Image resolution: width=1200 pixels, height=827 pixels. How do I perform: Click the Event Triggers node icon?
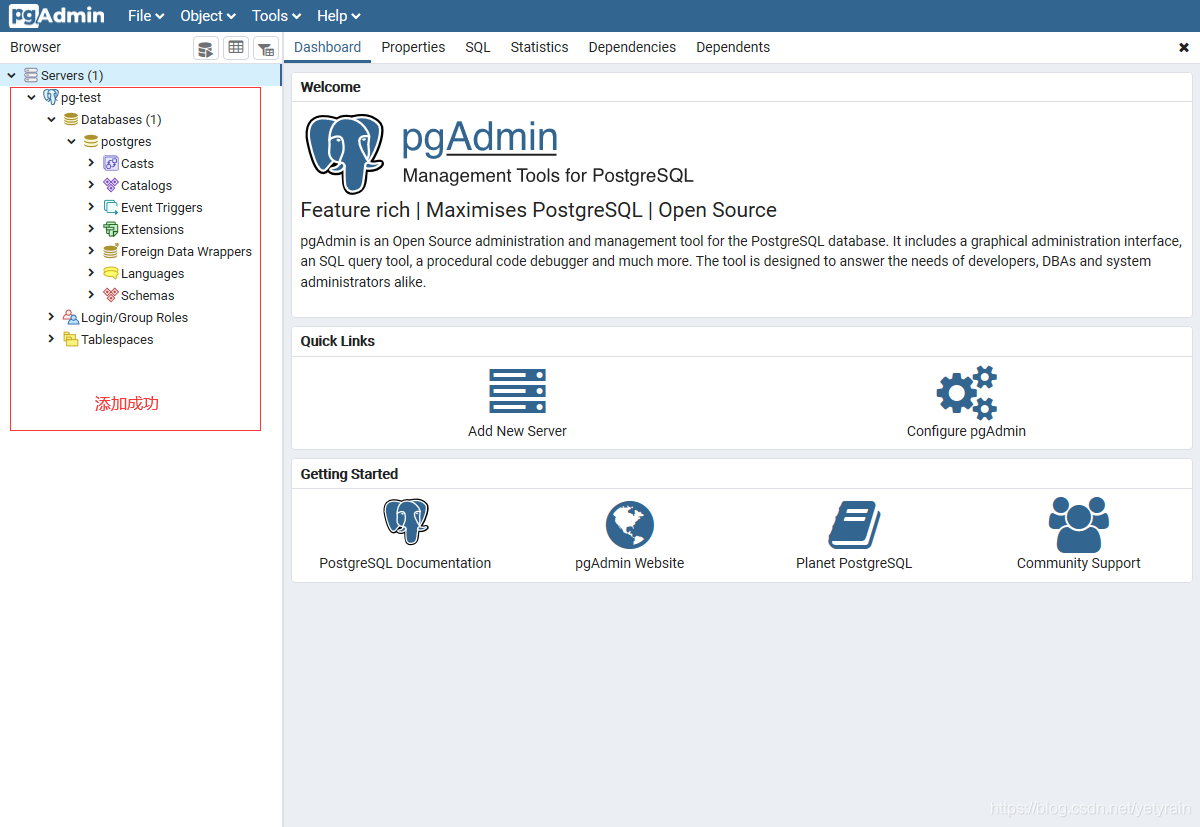111,207
